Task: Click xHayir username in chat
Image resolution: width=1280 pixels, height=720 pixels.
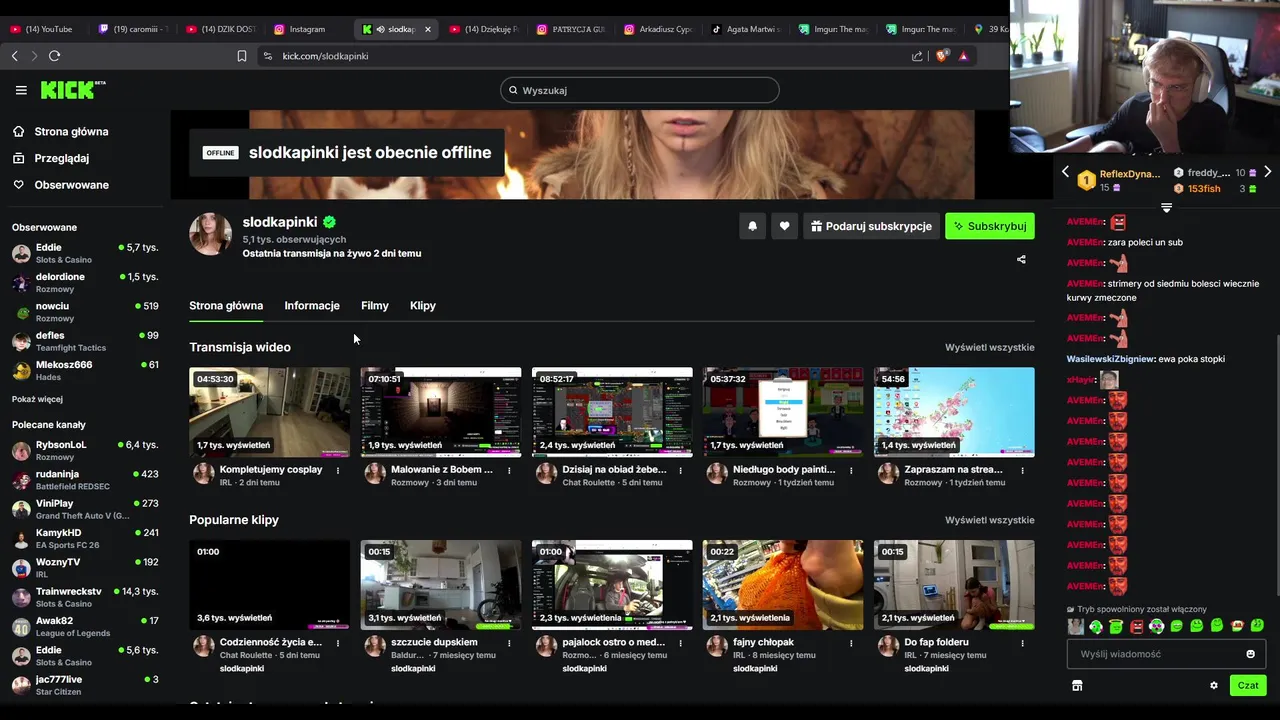Action: pyautogui.click(x=1080, y=380)
